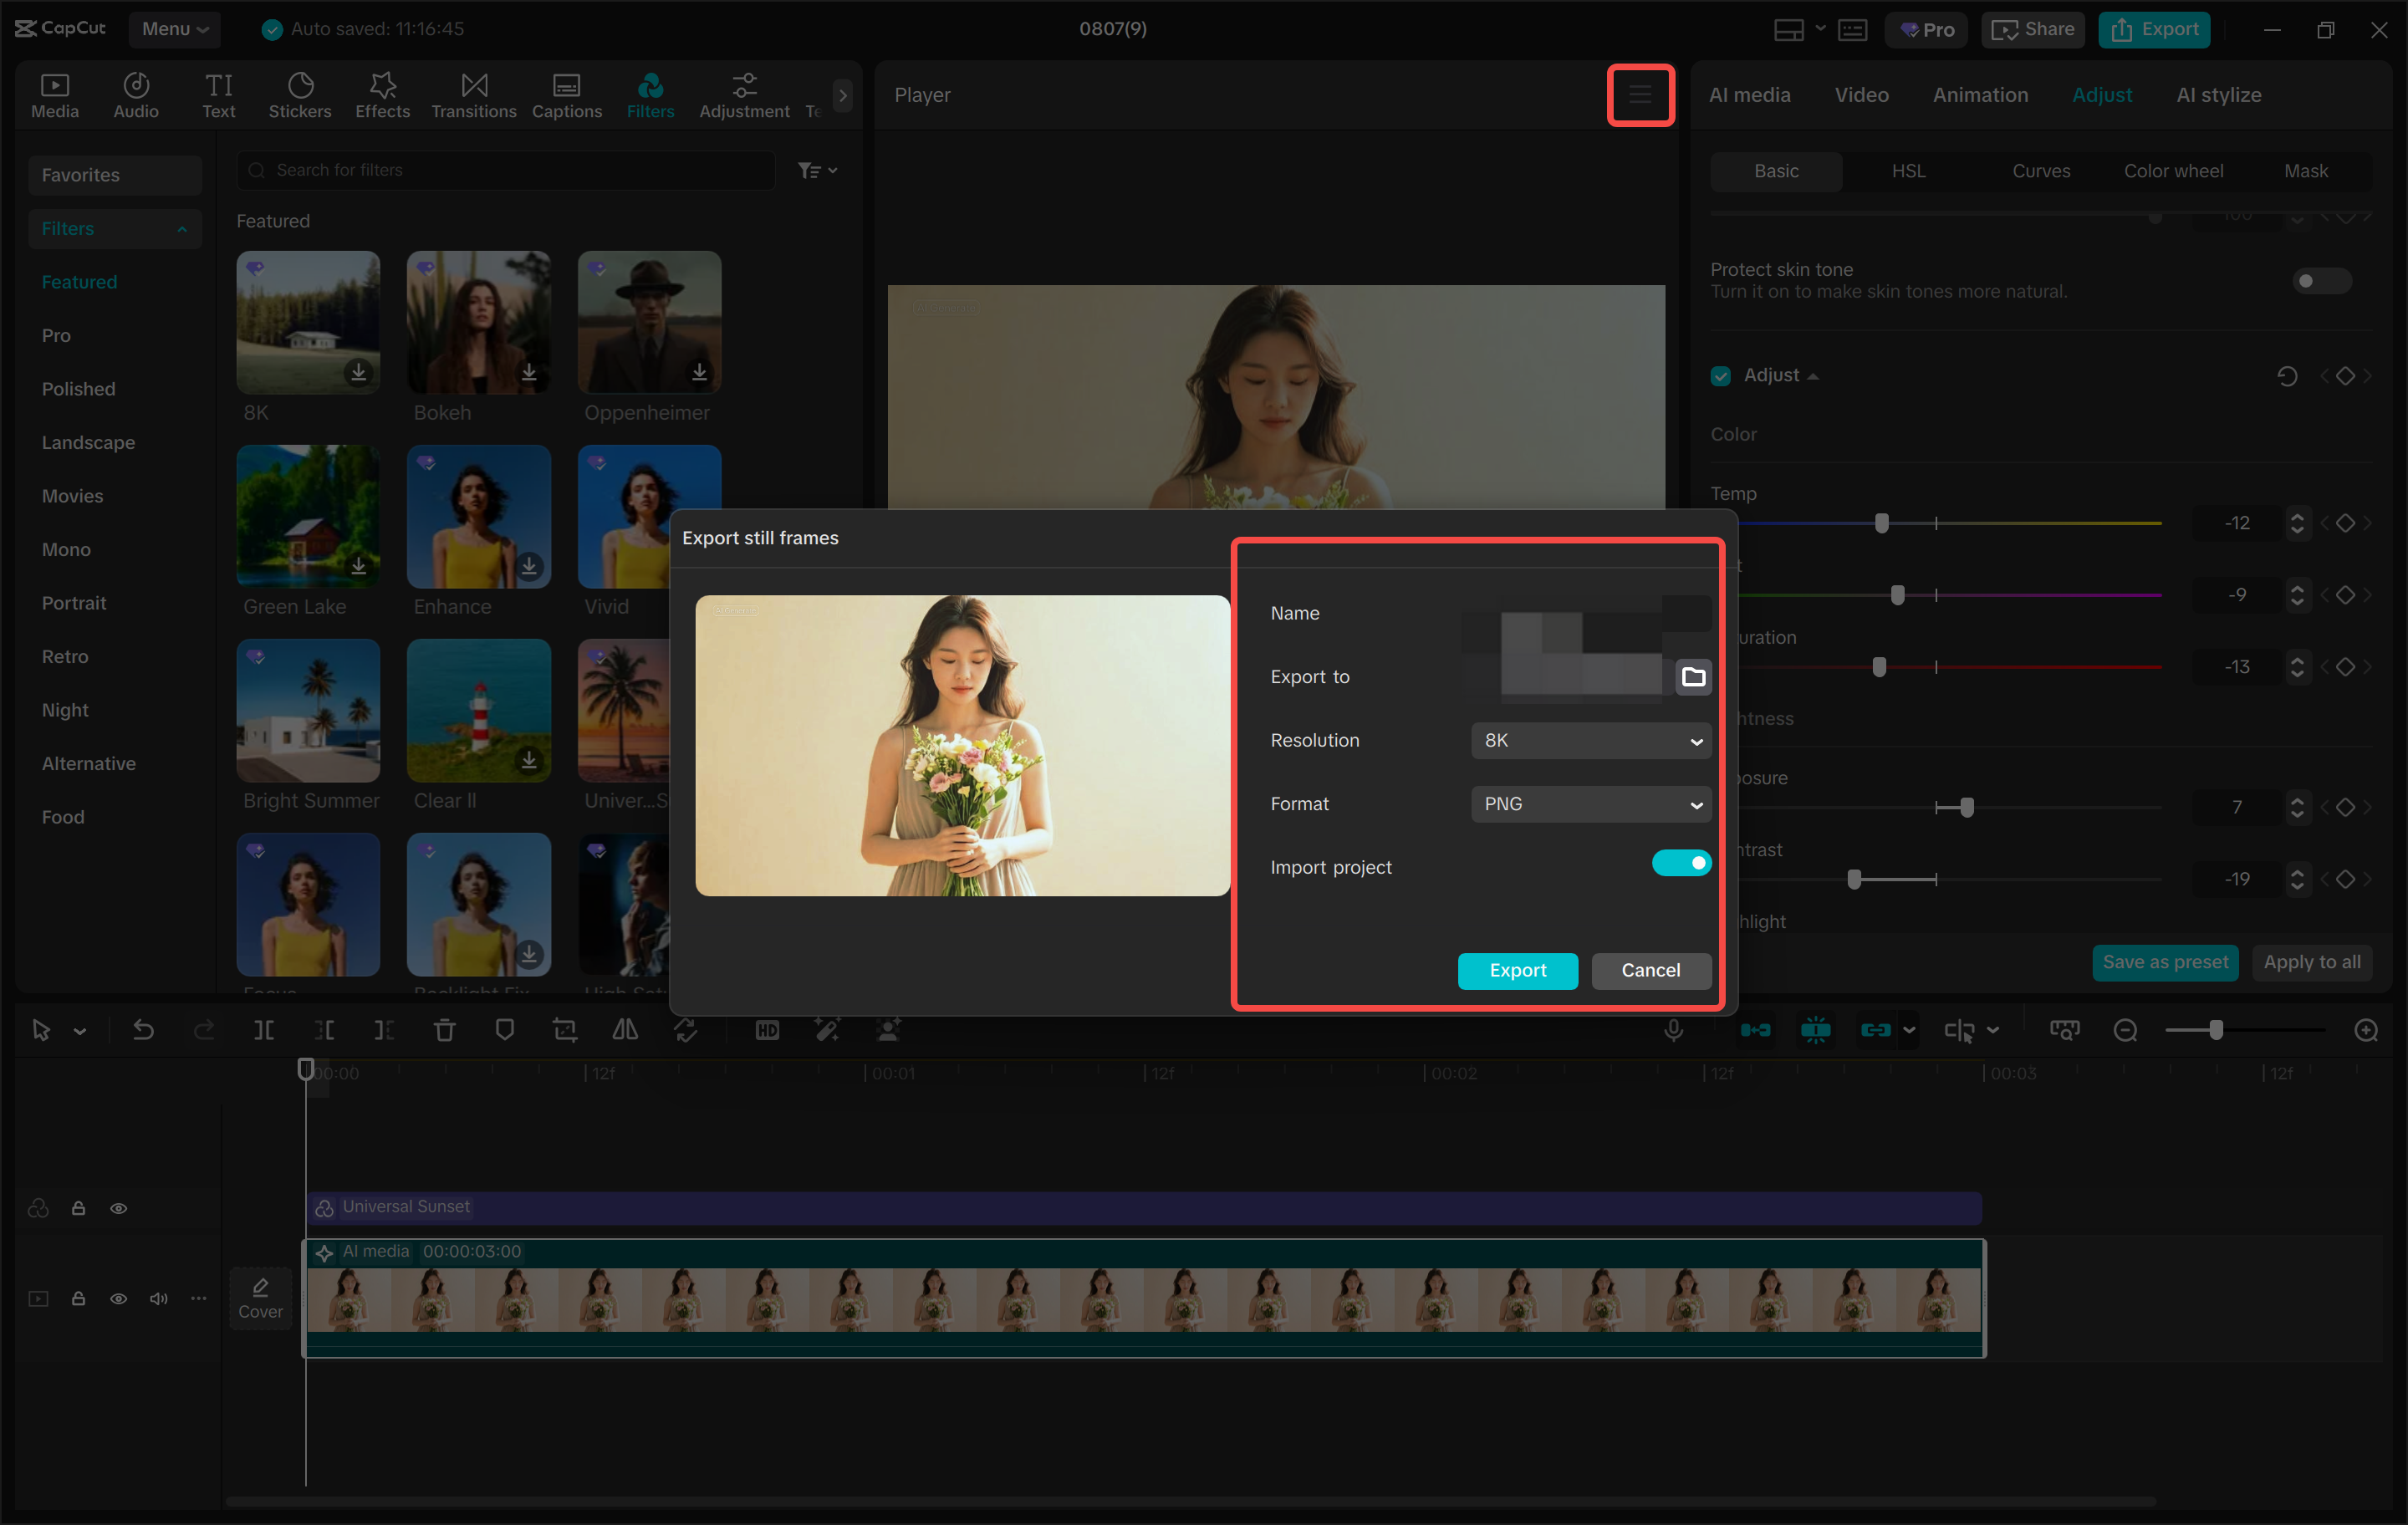
Task: Click the Export button in the dialog
Action: (1517, 970)
